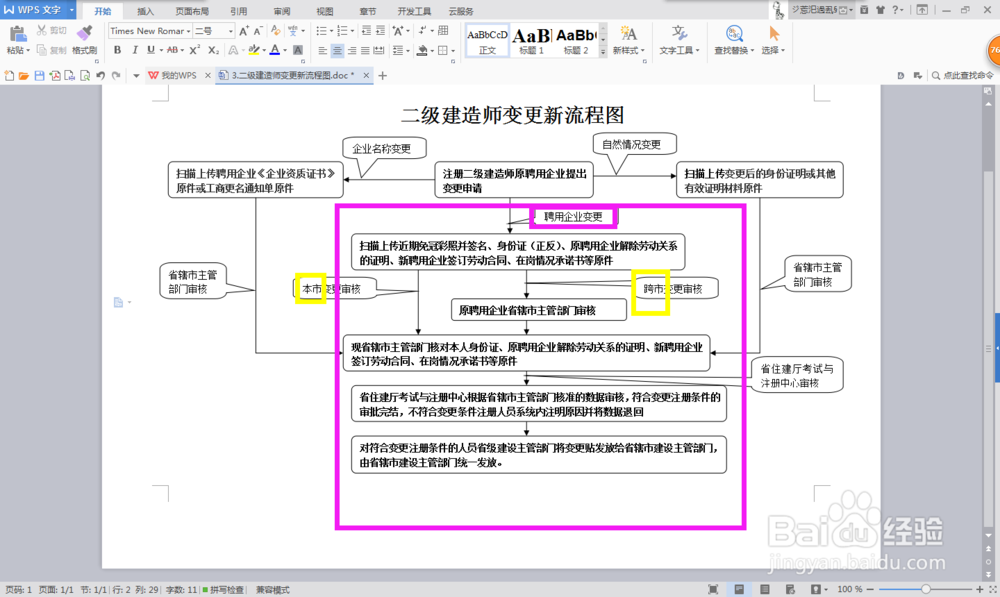Open the 页面布局 ribbon tab
Viewport: 1000px width, 597px height.
[190, 11]
